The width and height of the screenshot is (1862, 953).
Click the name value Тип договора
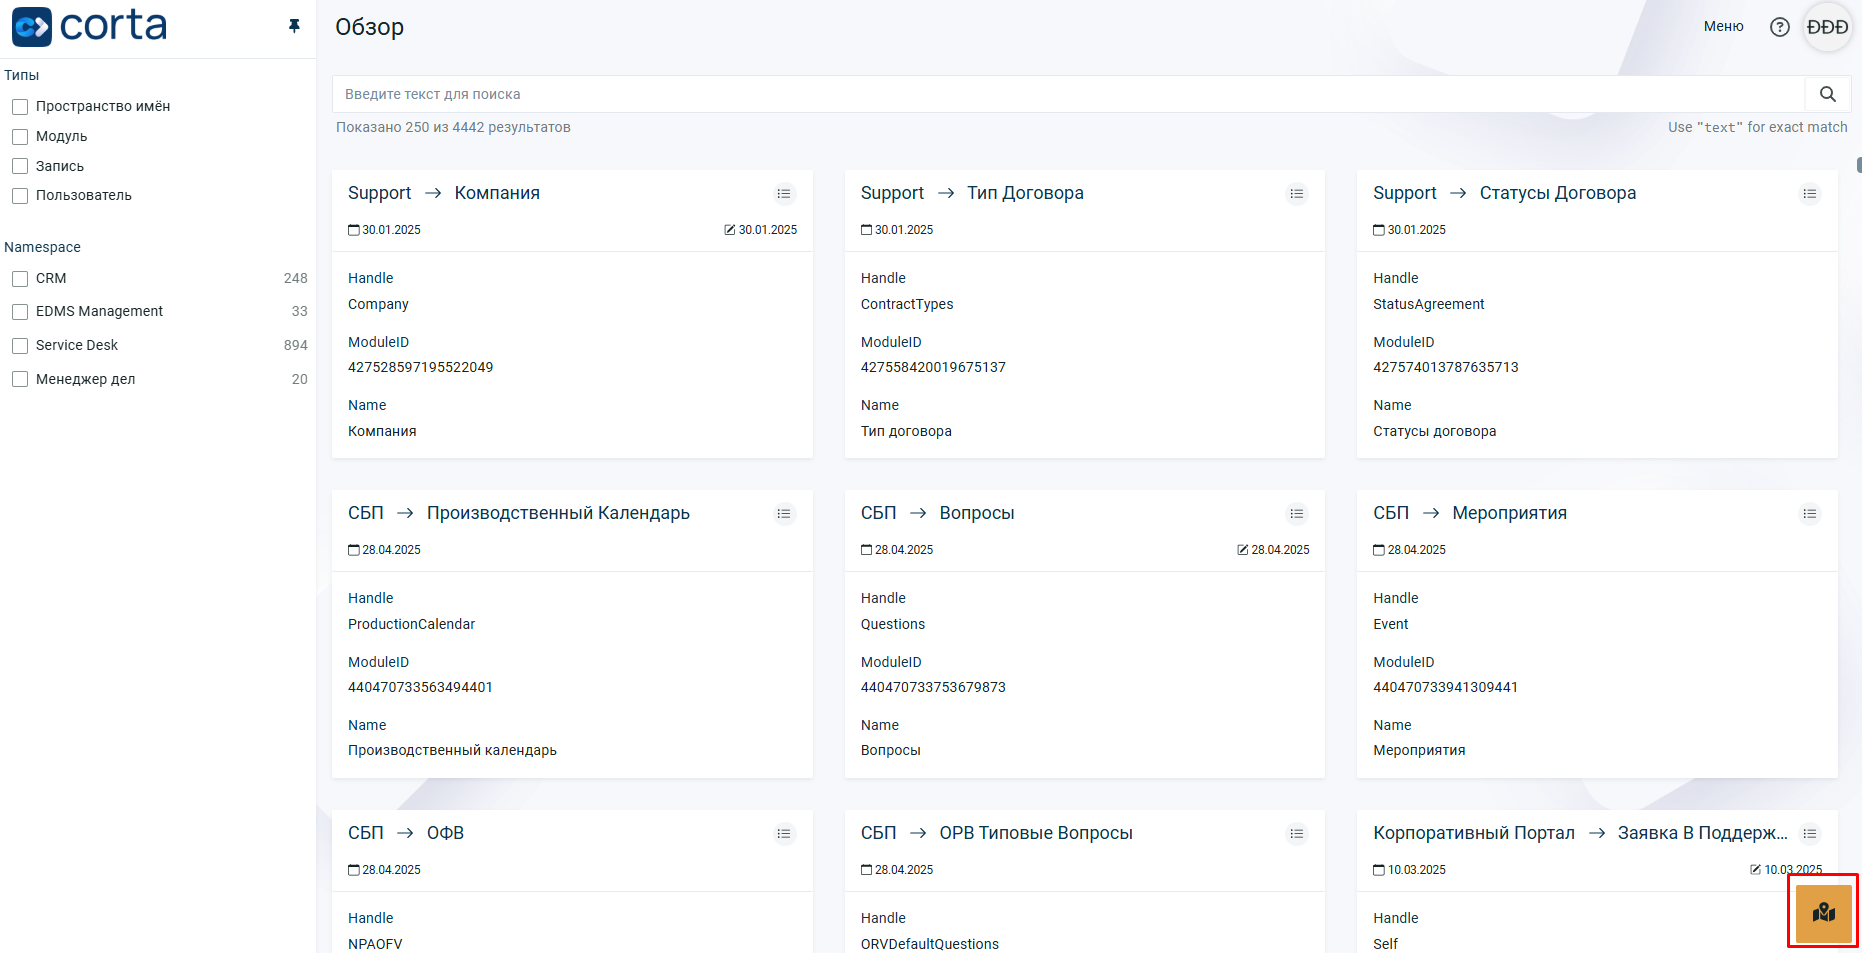pyautogui.click(x=906, y=431)
